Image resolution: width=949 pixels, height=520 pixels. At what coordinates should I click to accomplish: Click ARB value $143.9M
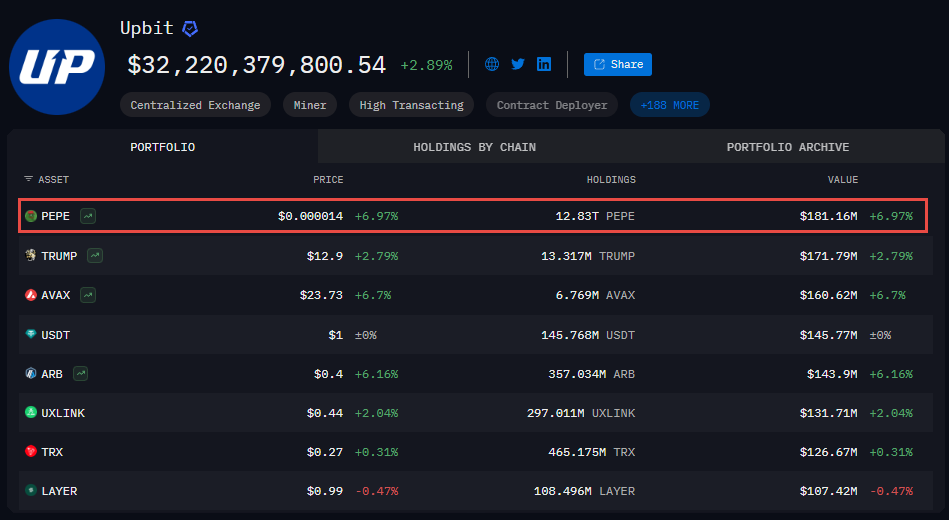tap(832, 374)
